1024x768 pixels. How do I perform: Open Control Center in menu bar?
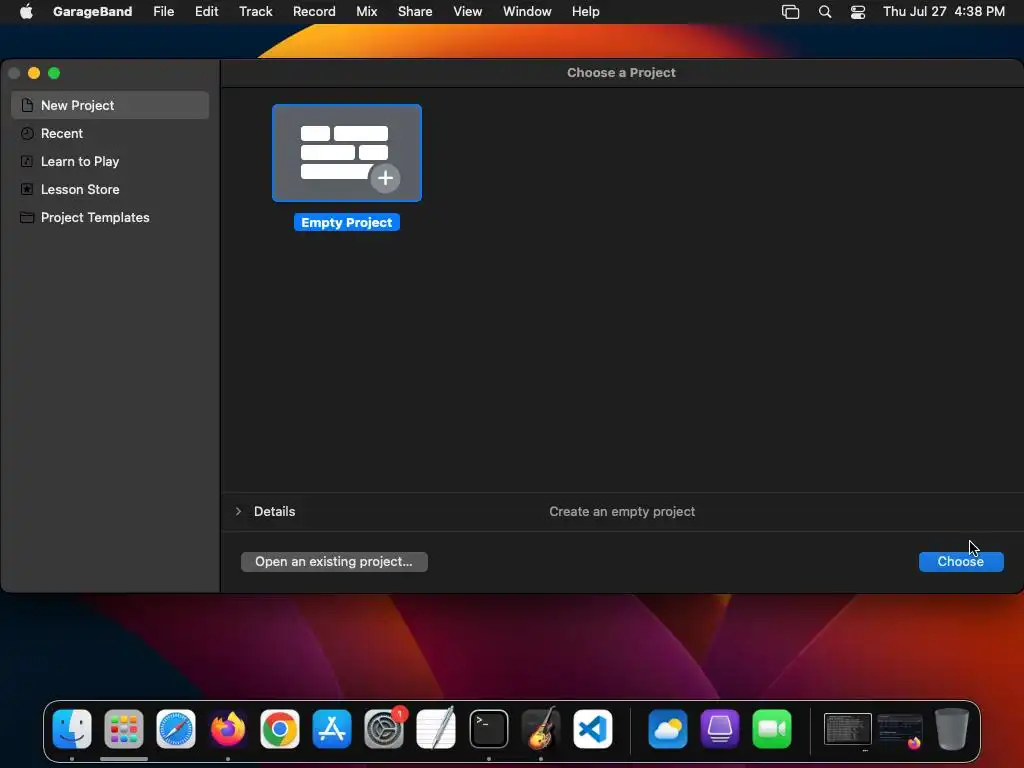857,12
